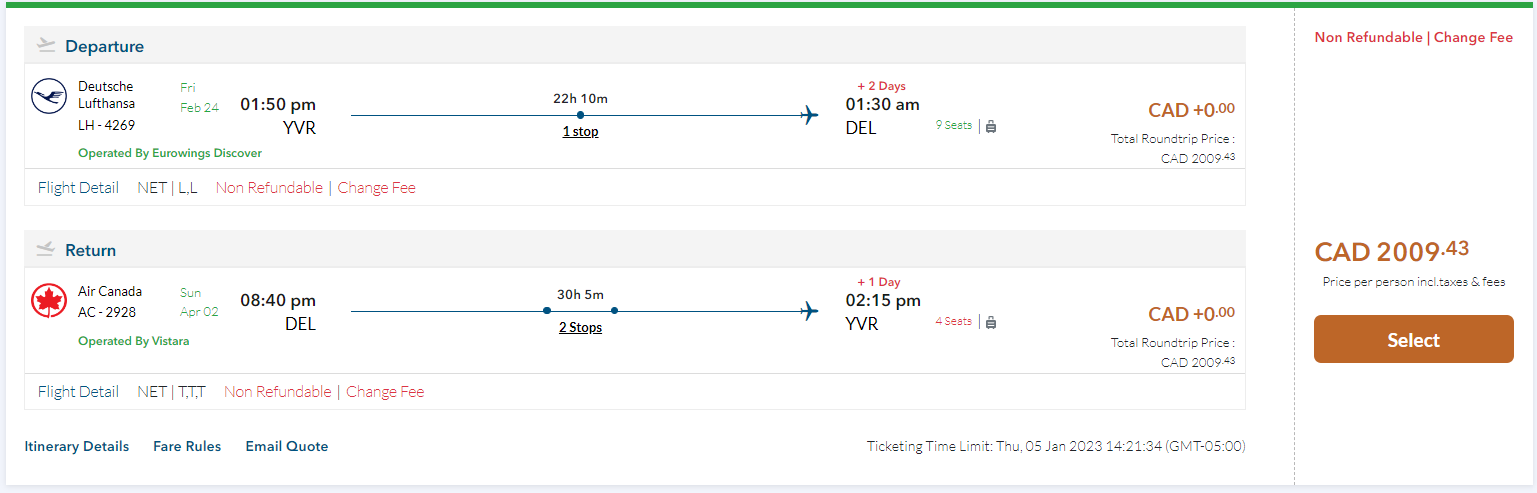Click departure Change Fee link
The width and height of the screenshot is (1537, 493).
click(376, 188)
